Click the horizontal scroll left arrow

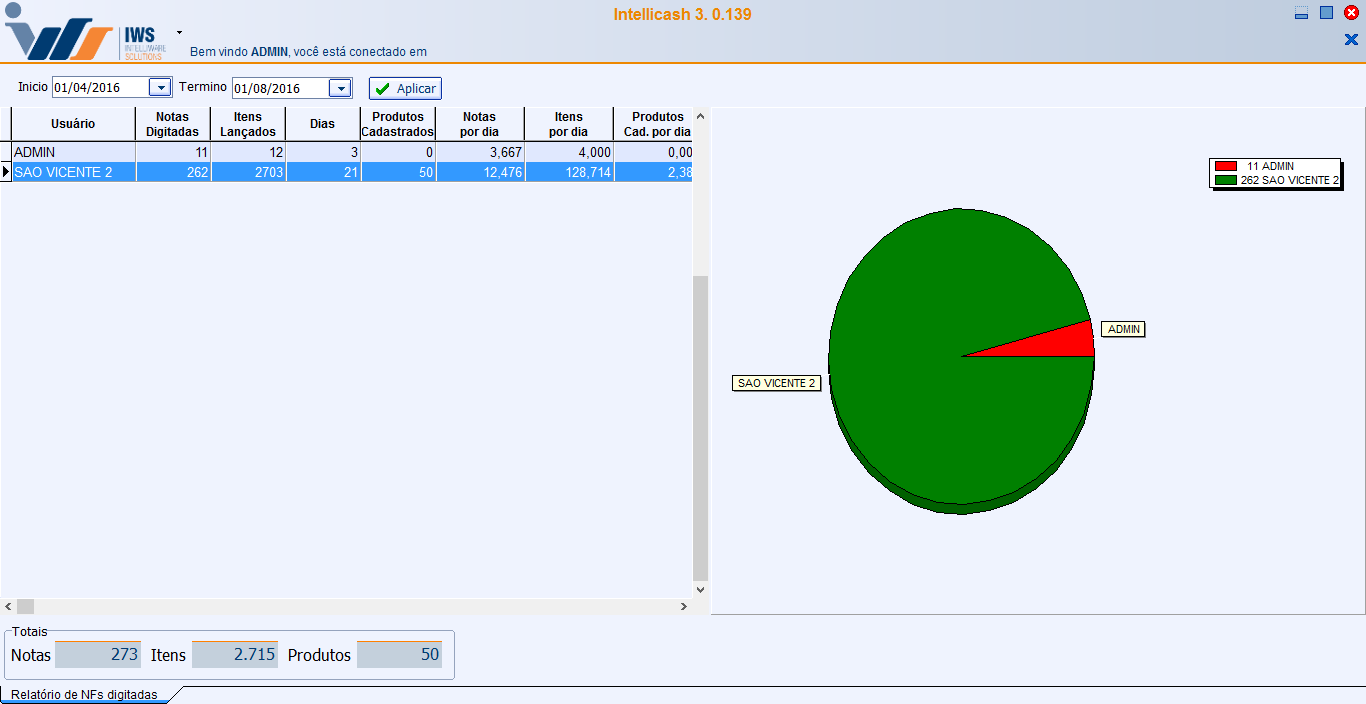click(x=8, y=606)
